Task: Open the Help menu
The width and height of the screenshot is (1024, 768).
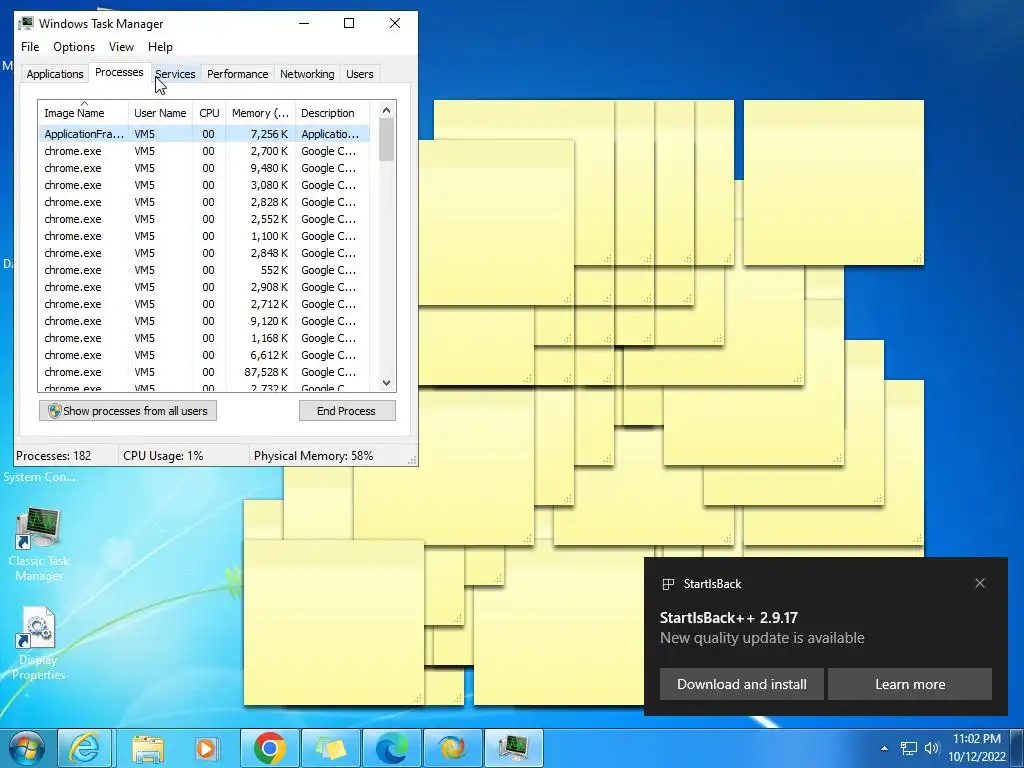Action: pyautogui.click(x=160, y=47)
